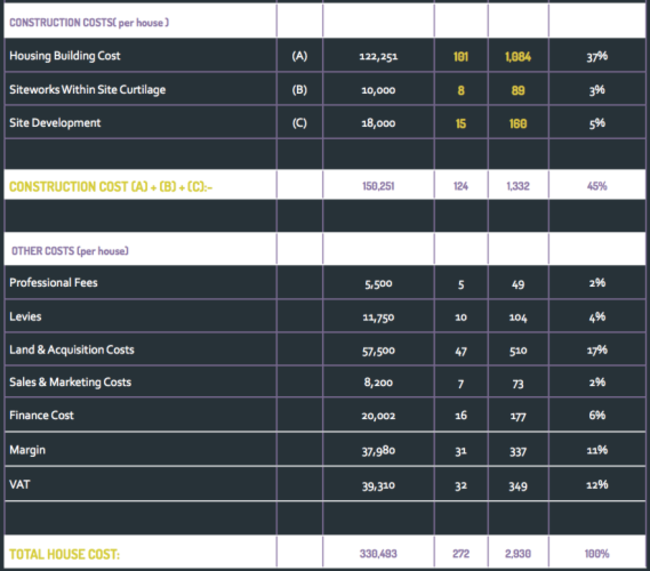Select the '(B)' reference cell
The height and width of the screenshot is (571, 650).
tap(299, 90)
